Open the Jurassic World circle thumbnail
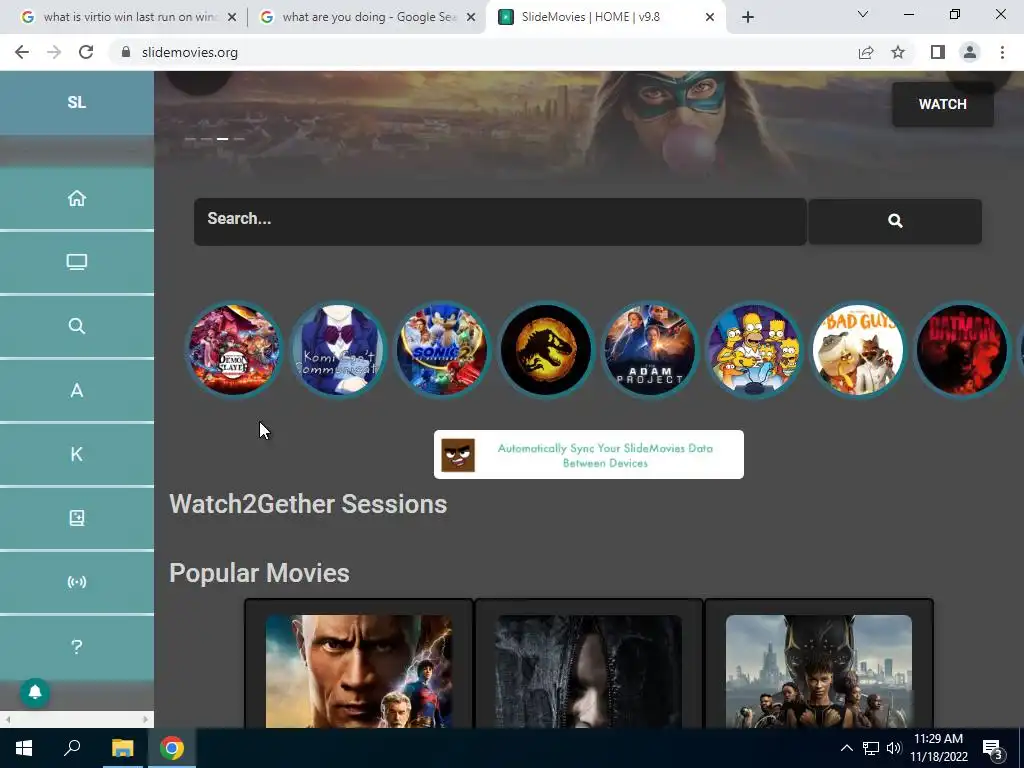Viewport: 1024px width, 768px height. pos(546,350)
